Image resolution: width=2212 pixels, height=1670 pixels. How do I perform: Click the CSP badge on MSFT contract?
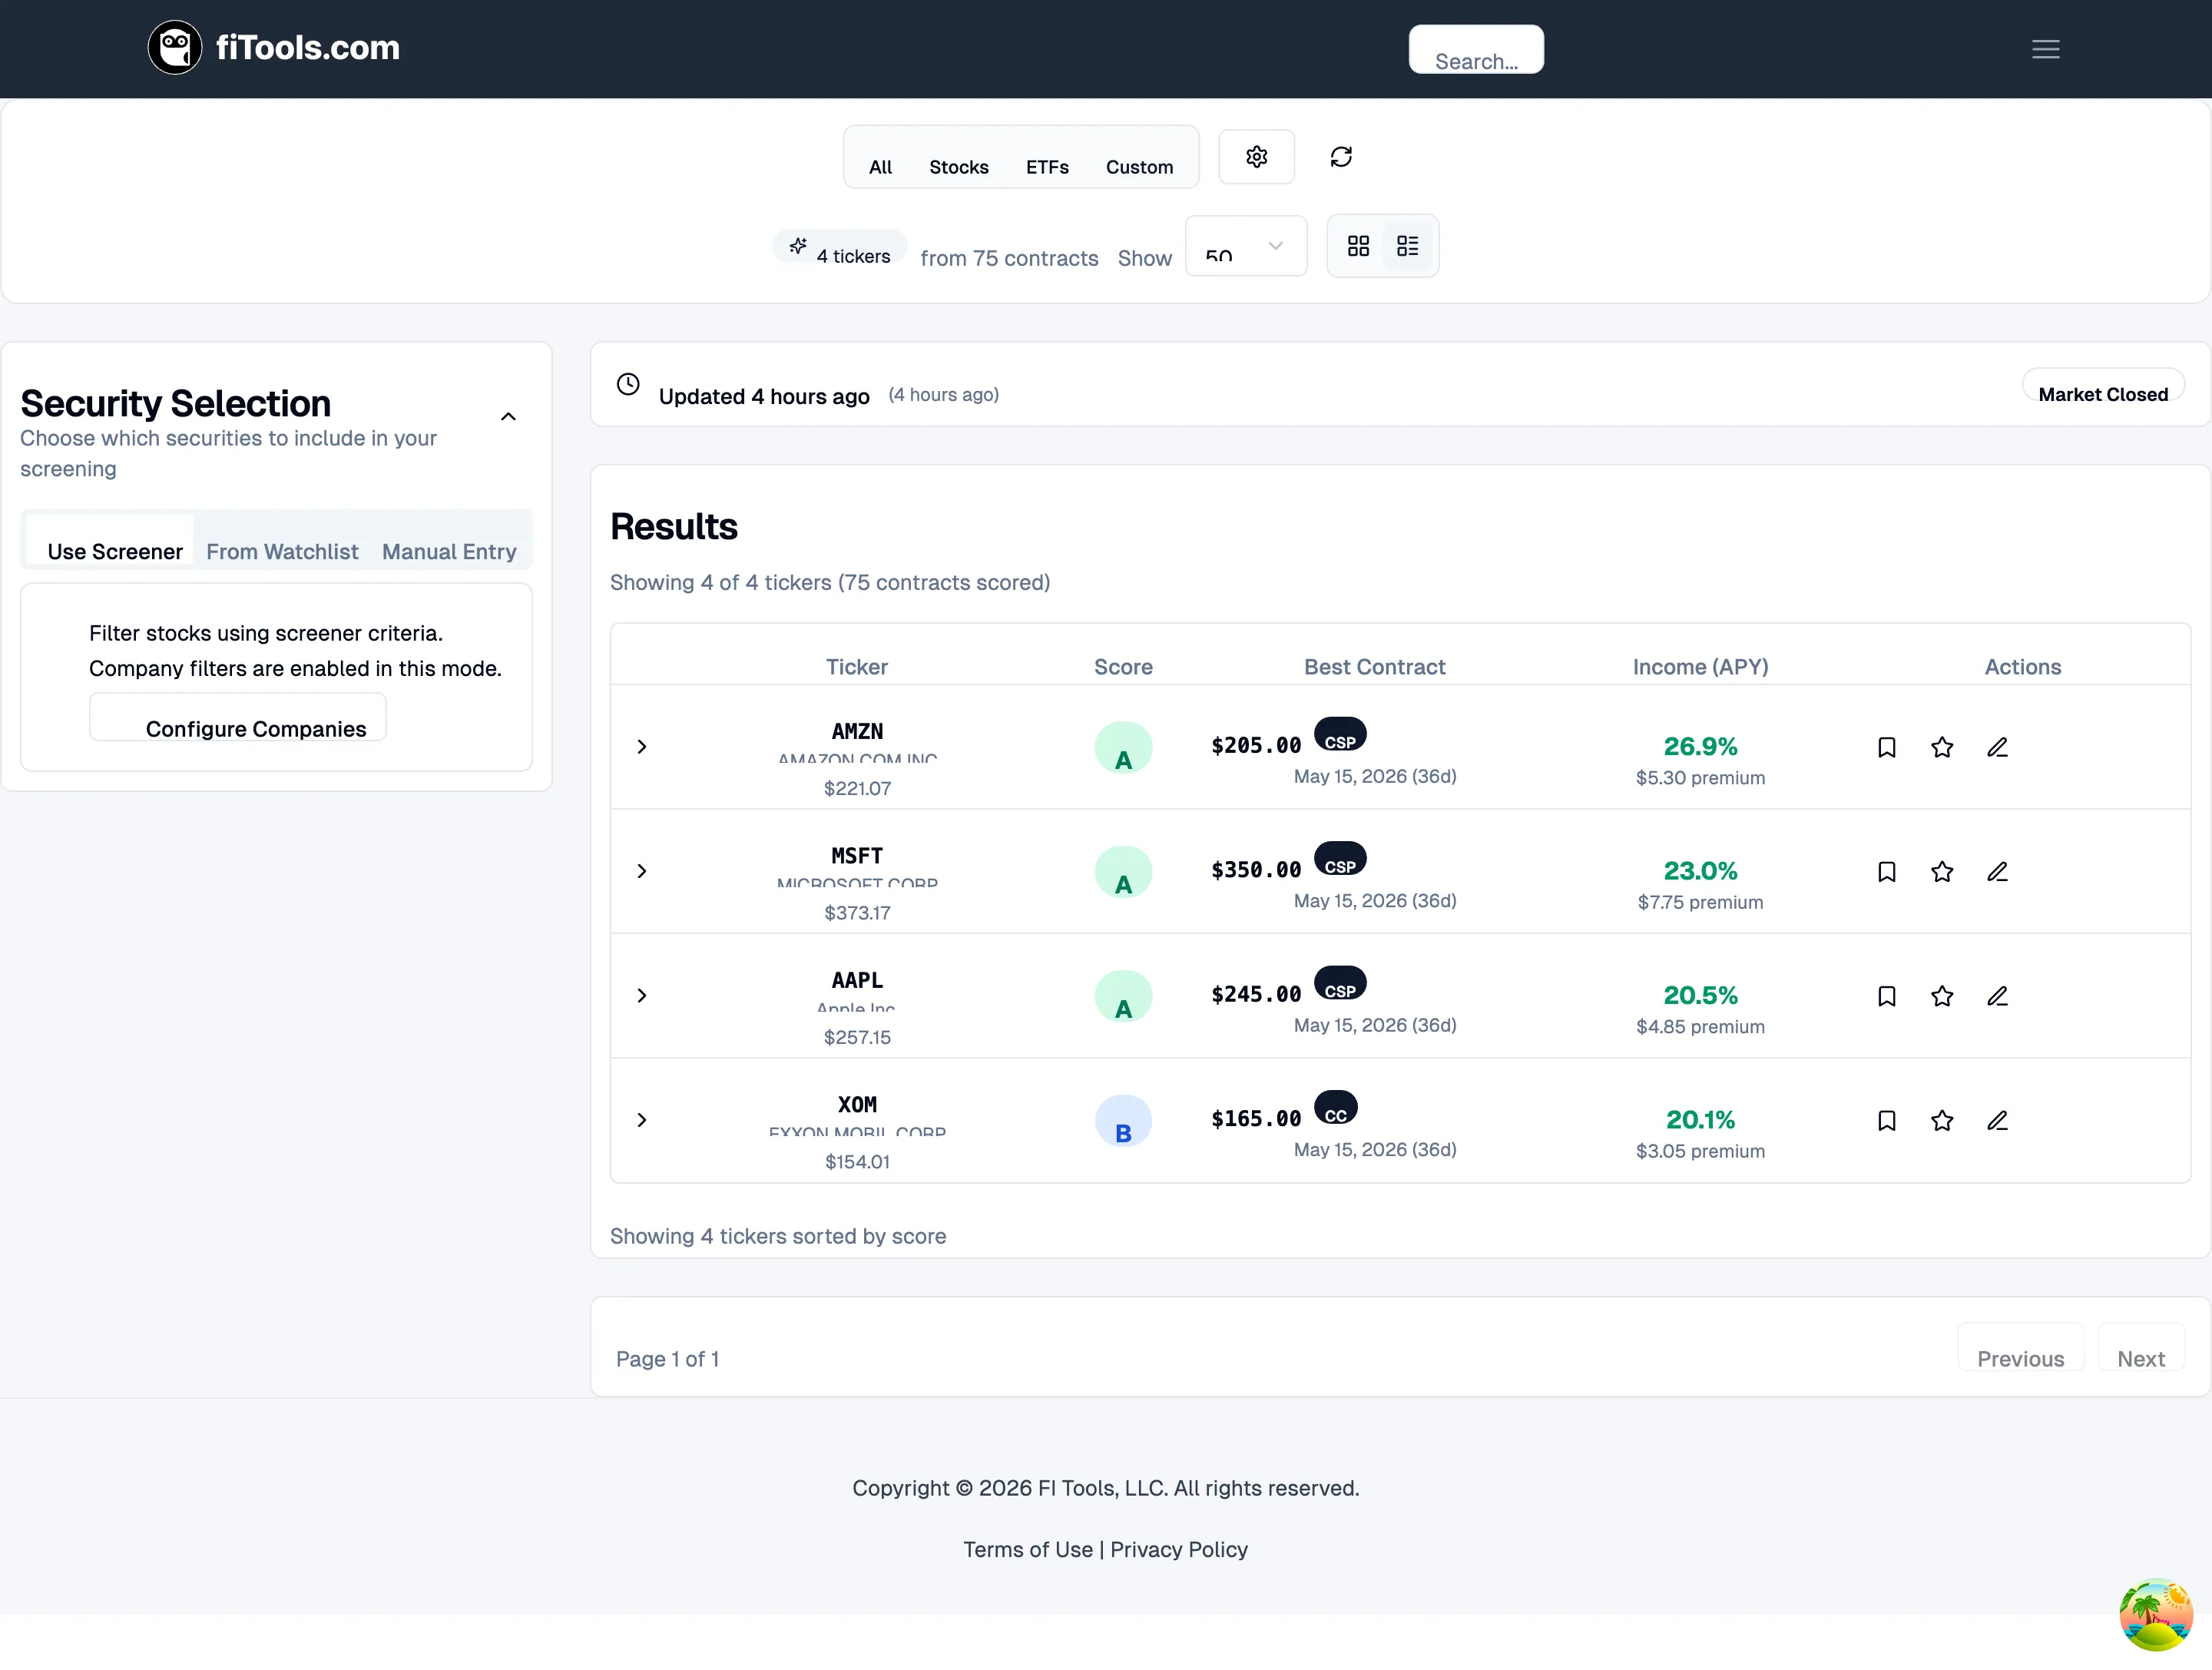point(1340,859)
